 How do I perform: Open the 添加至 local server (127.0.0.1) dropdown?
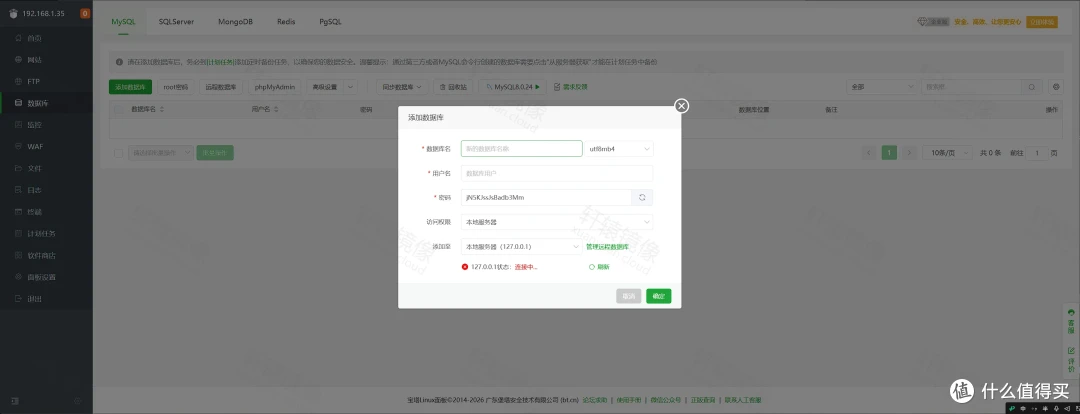pyautogui.click(x=521, y=246)
